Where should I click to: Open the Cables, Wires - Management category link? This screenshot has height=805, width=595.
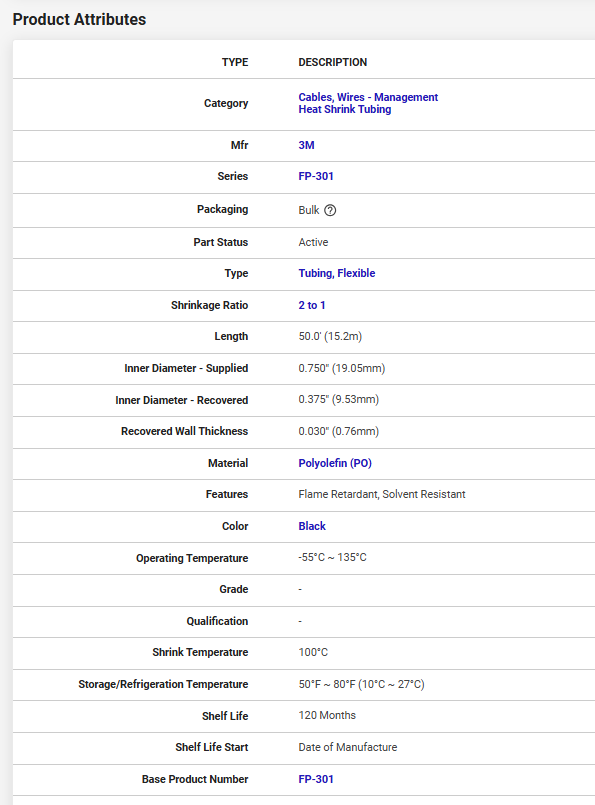[368, 97]
